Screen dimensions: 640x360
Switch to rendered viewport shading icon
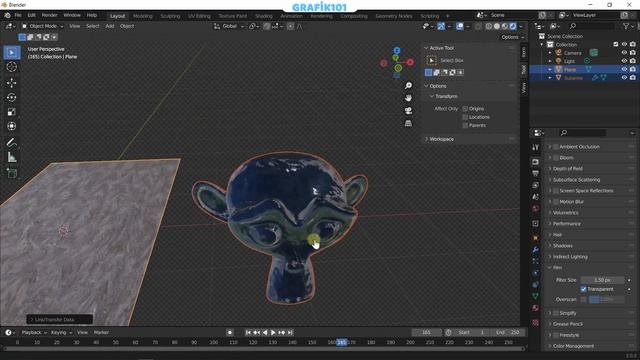tap(513, 26)
